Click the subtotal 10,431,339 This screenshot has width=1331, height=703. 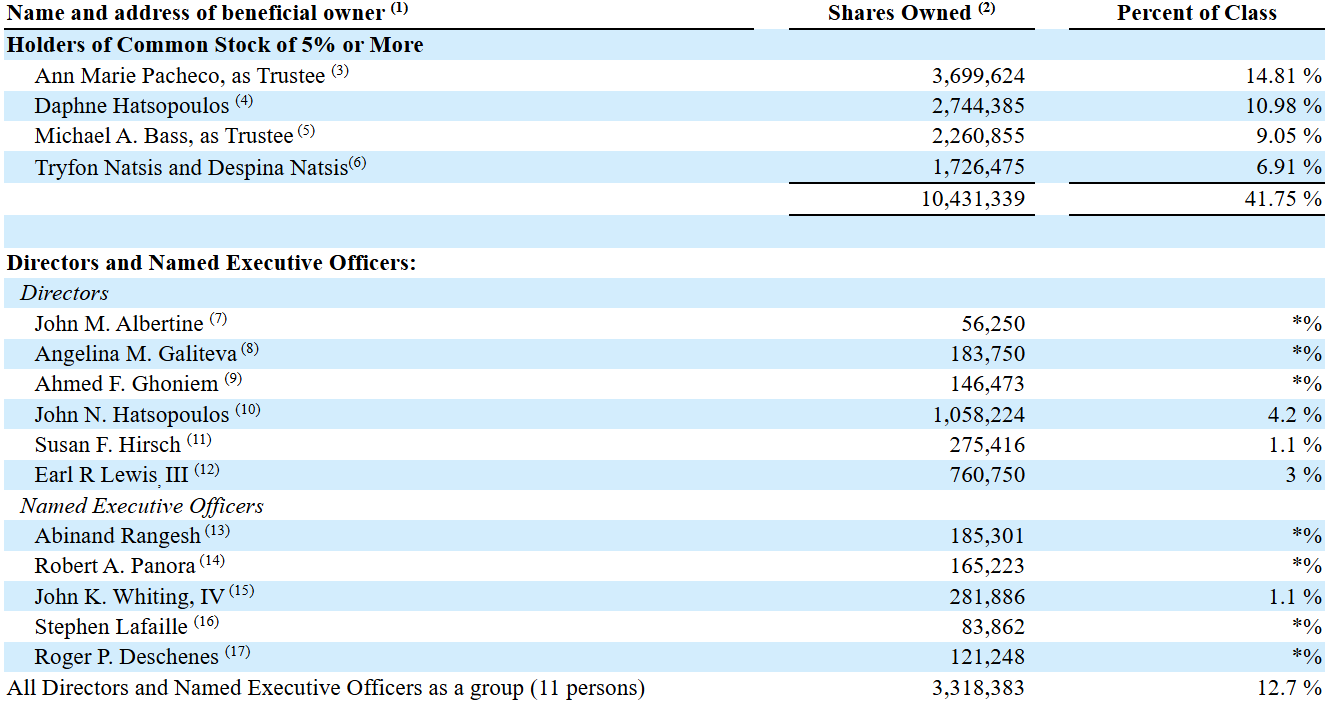click(973, 199)
